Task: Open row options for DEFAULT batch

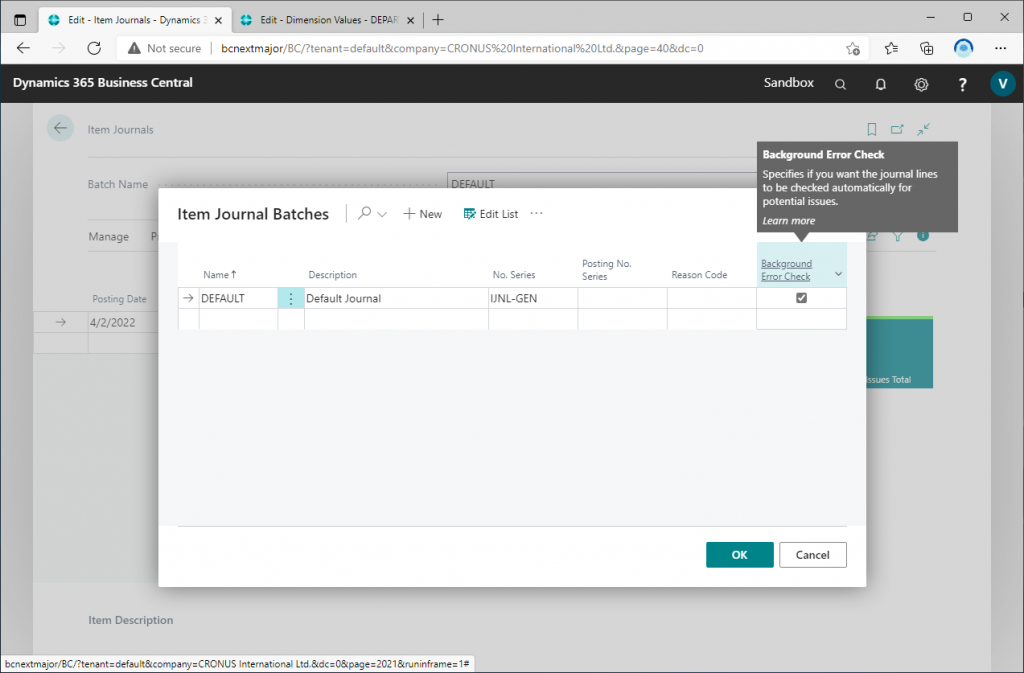Action: (x=291, y=299)
